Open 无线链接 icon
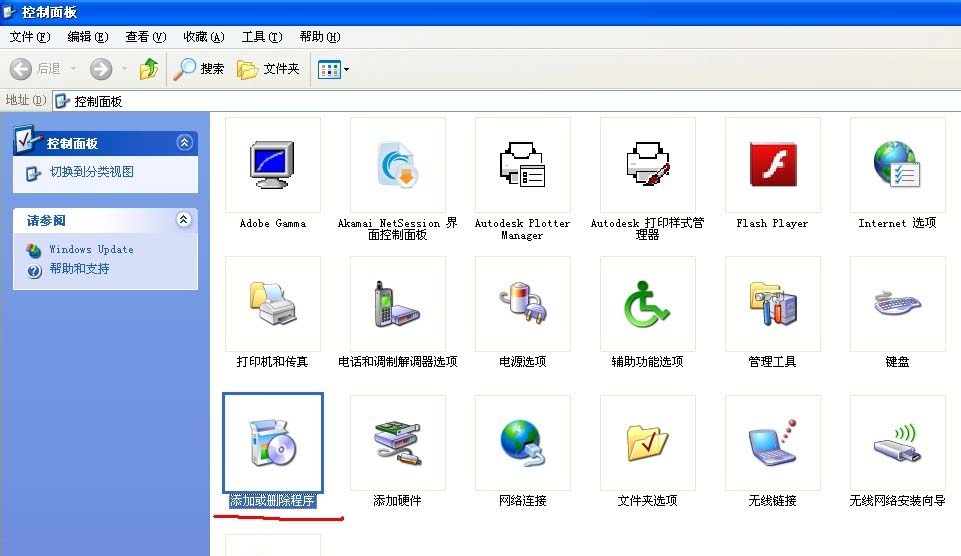Image resolution: width=961 pixels, height=556 pixels. tap(773, 443)
